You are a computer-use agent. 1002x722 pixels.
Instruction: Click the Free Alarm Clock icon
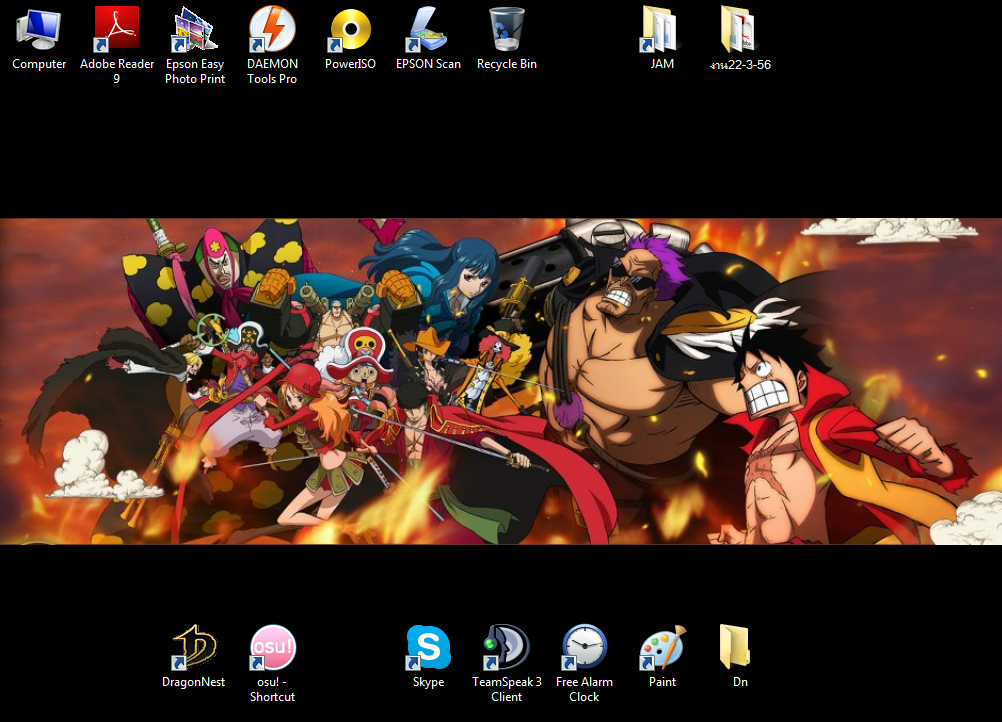click(x=584, y=647)
